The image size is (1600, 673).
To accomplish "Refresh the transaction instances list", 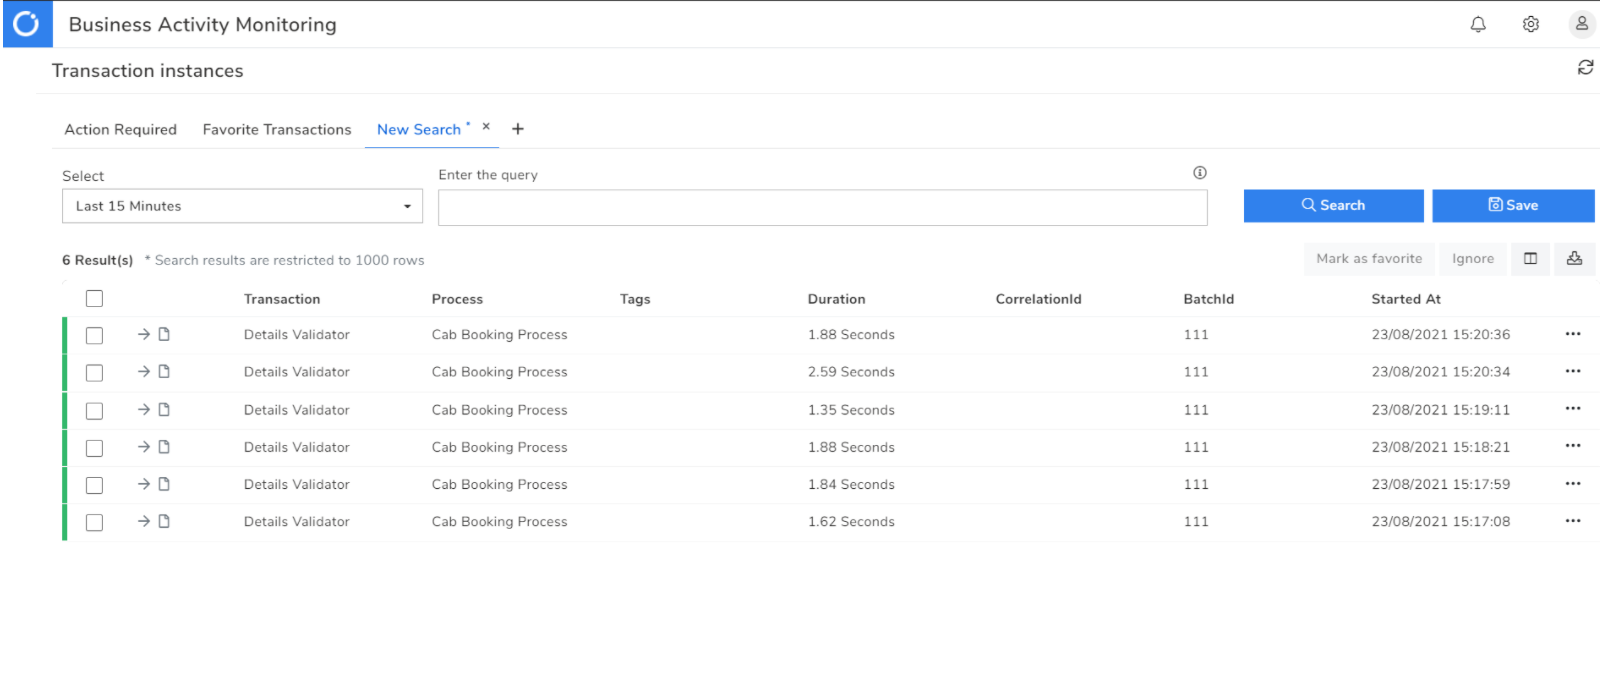I will click(1585, 67).
